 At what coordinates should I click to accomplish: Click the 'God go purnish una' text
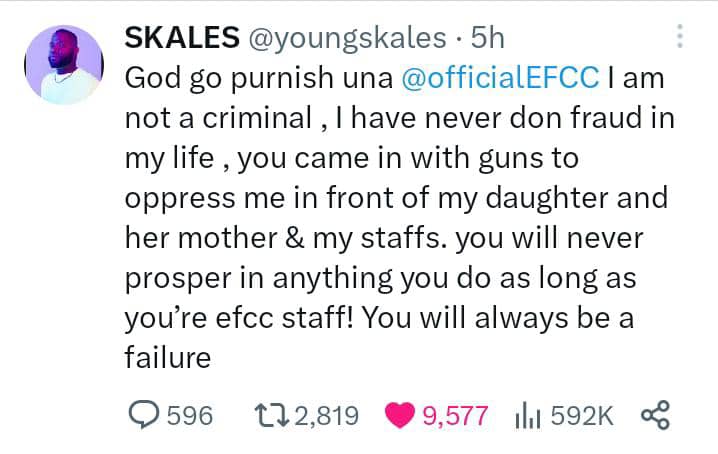[259, 77]
